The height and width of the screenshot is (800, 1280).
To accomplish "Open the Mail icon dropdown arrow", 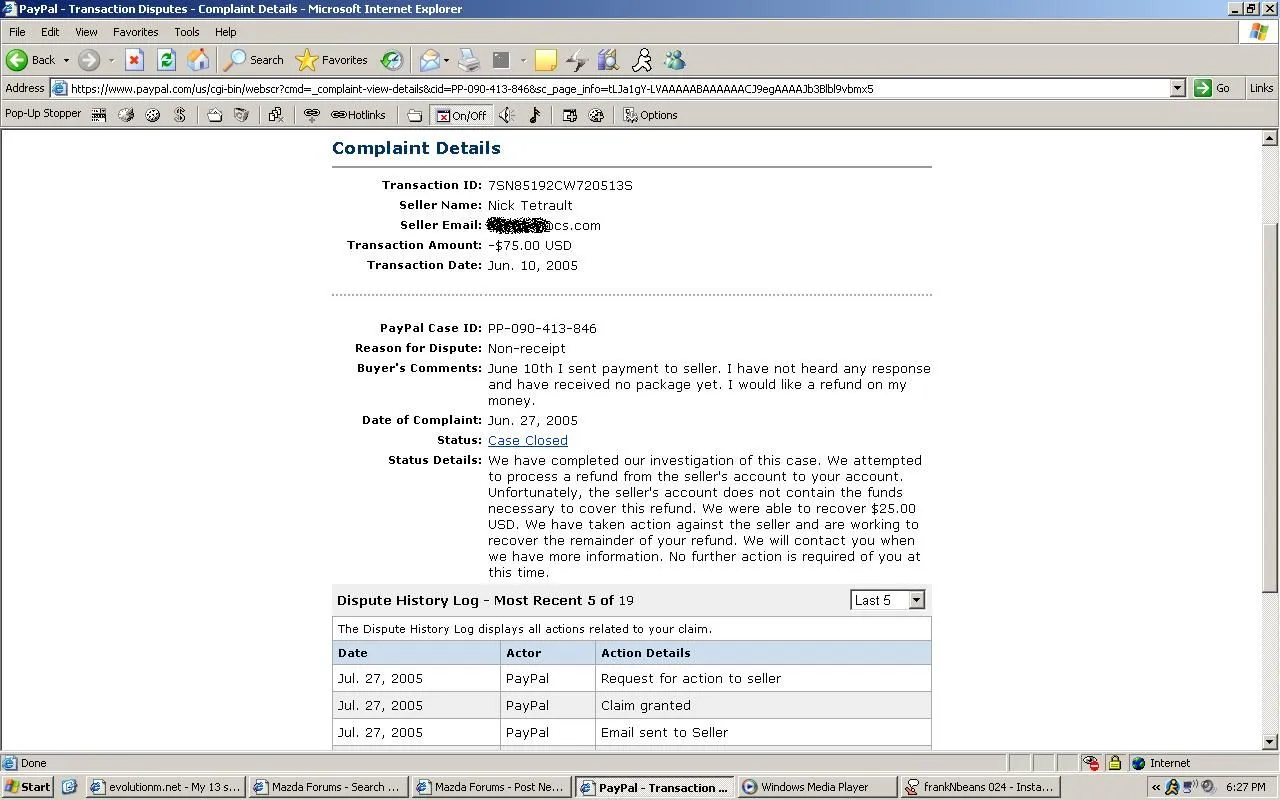I will click(446, 60).
